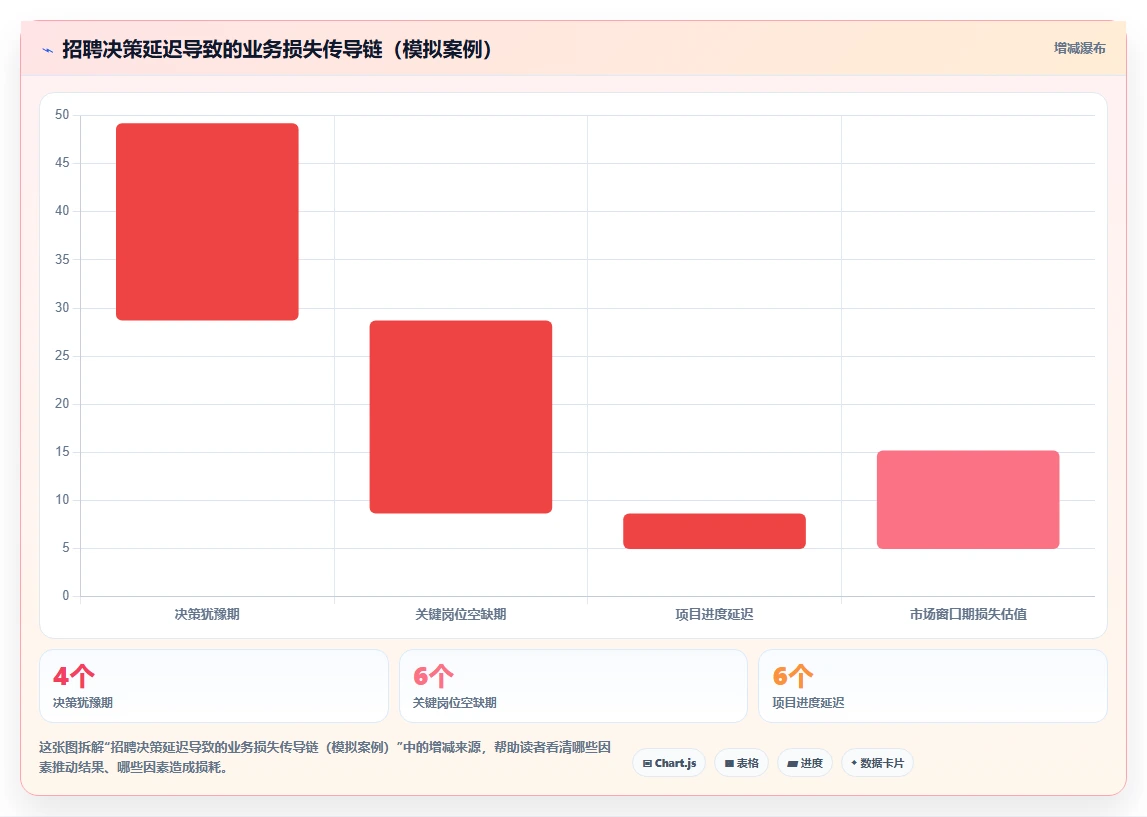Open the 6个 项目进度延迟 data card
Screen dimensions: 1147x817
[933, 686]
